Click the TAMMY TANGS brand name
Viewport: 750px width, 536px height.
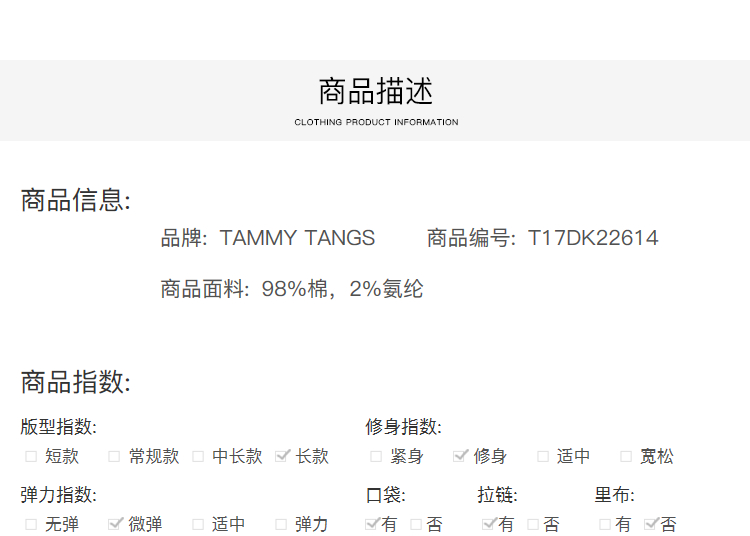coord(297,238)
